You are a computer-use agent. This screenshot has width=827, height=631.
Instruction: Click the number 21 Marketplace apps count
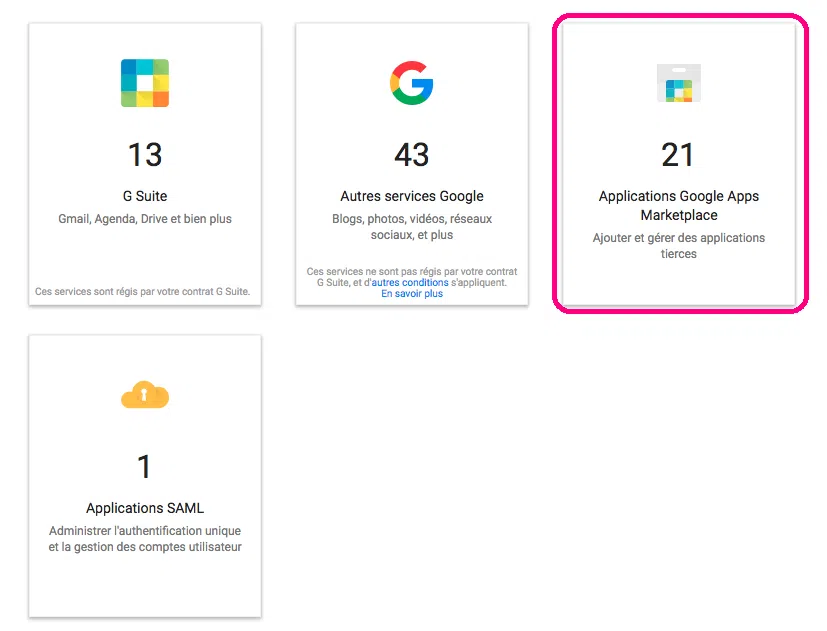point(678,155)
